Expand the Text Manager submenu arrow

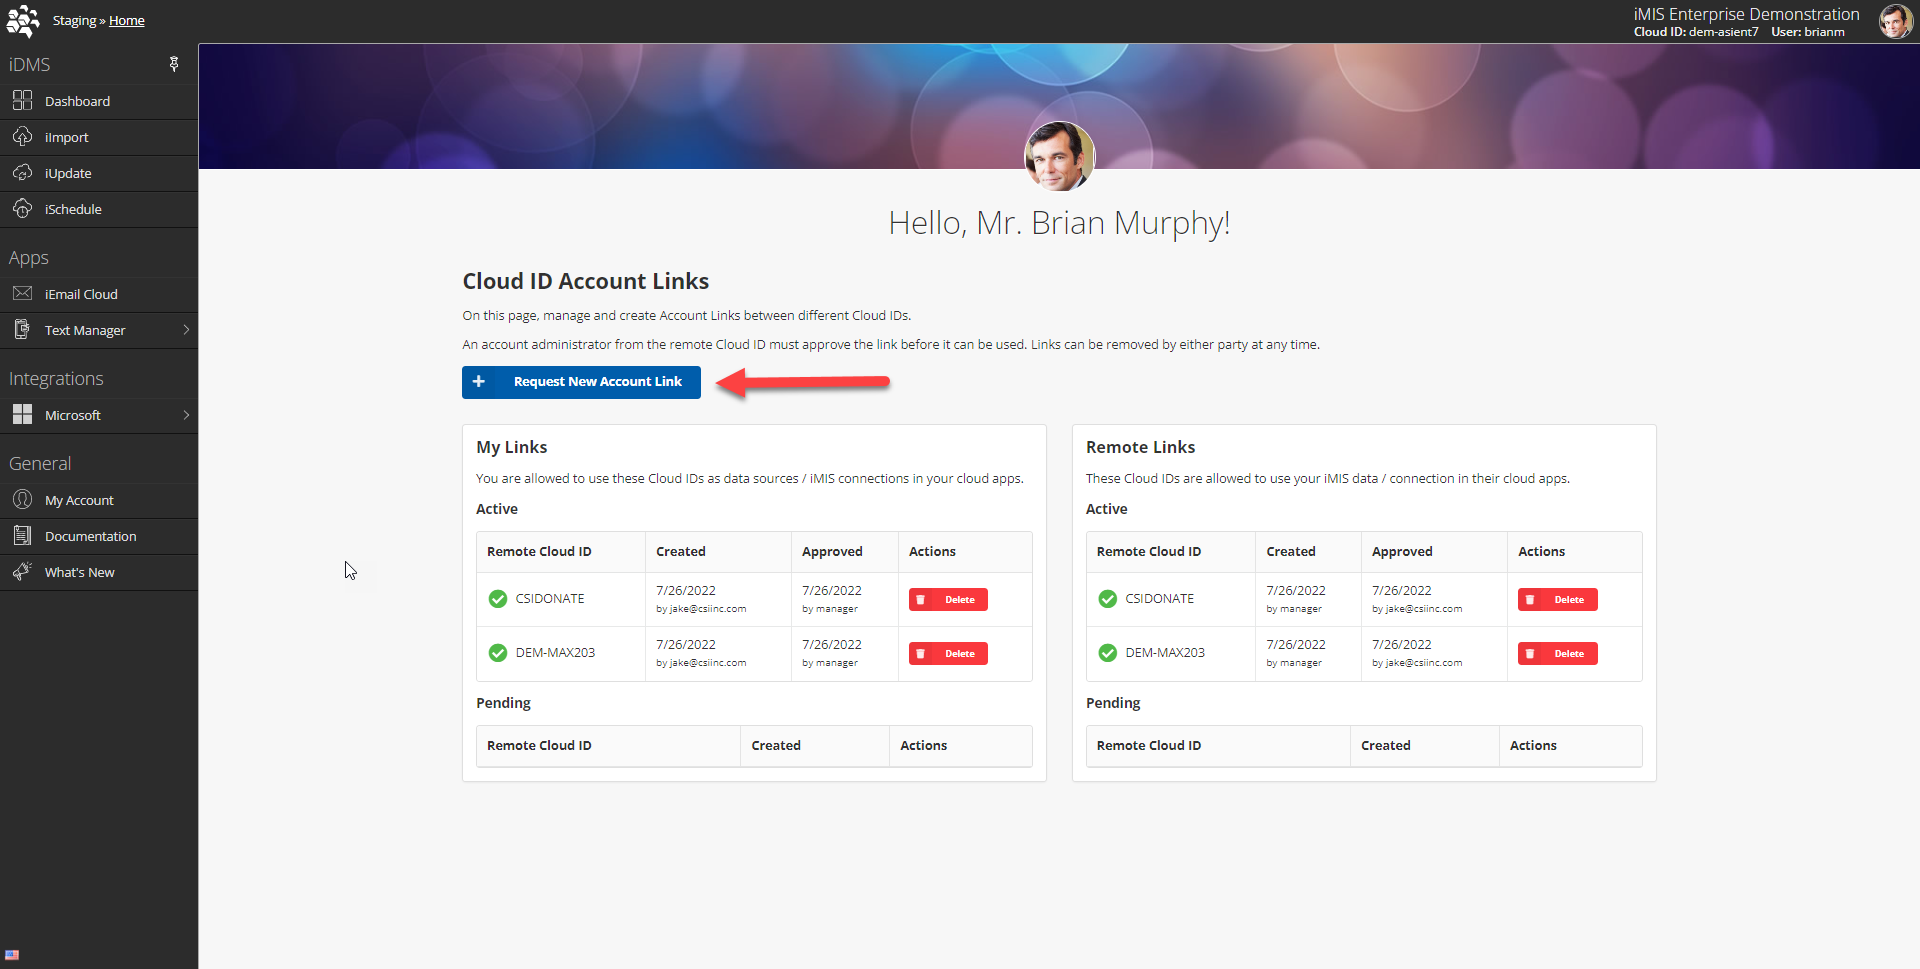186,329
